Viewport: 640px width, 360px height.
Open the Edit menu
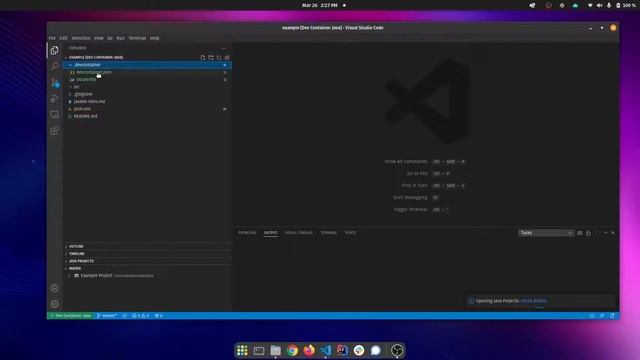63,38
